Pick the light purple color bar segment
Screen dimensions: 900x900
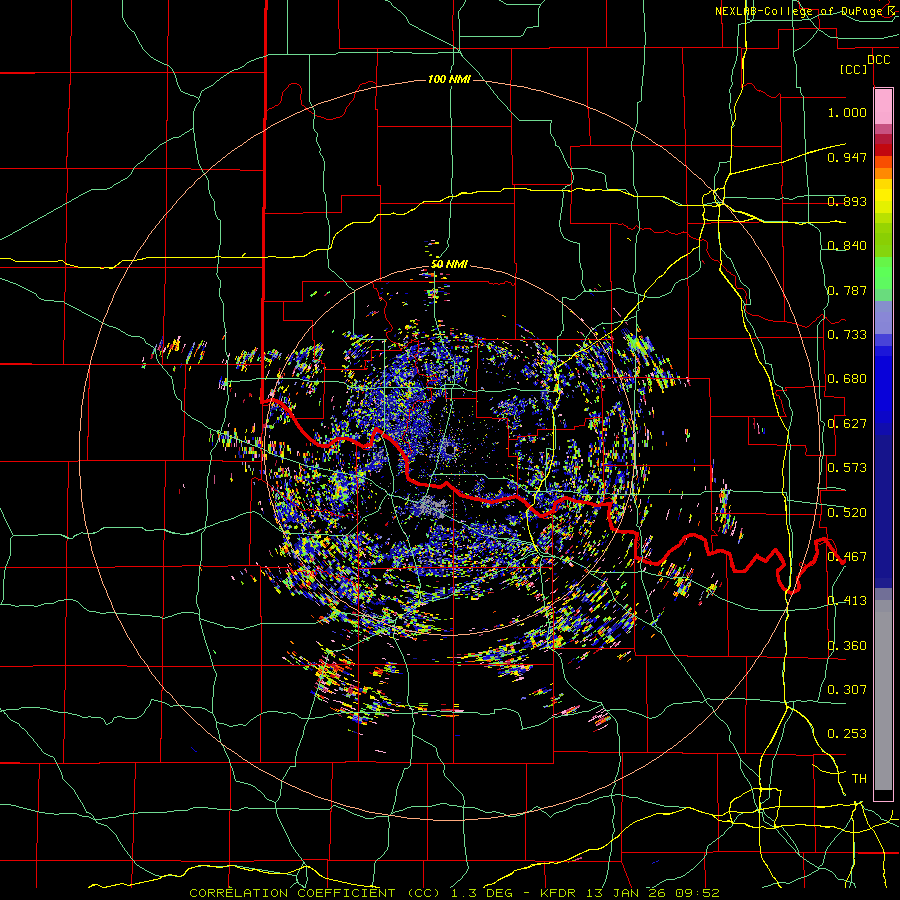883,317
